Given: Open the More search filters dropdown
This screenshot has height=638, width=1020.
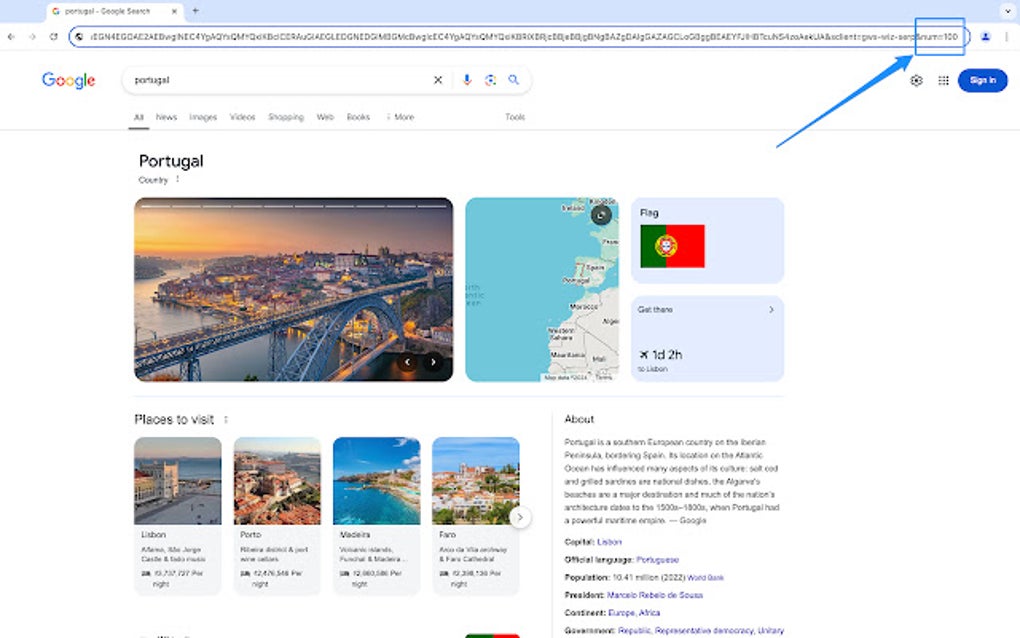Looking at the screenshot, I should (400, 117).
